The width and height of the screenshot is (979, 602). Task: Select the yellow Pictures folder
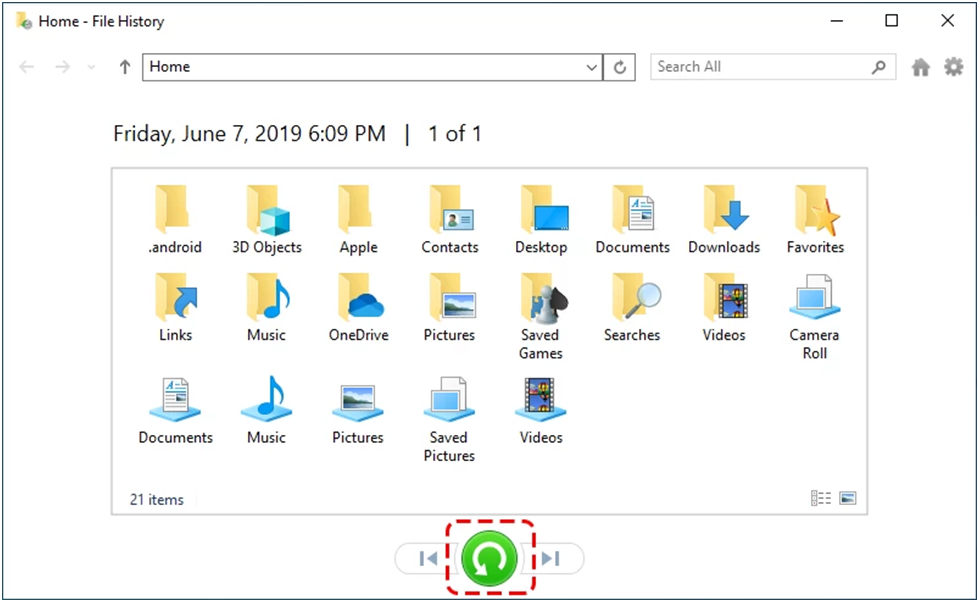click(450, 308)
